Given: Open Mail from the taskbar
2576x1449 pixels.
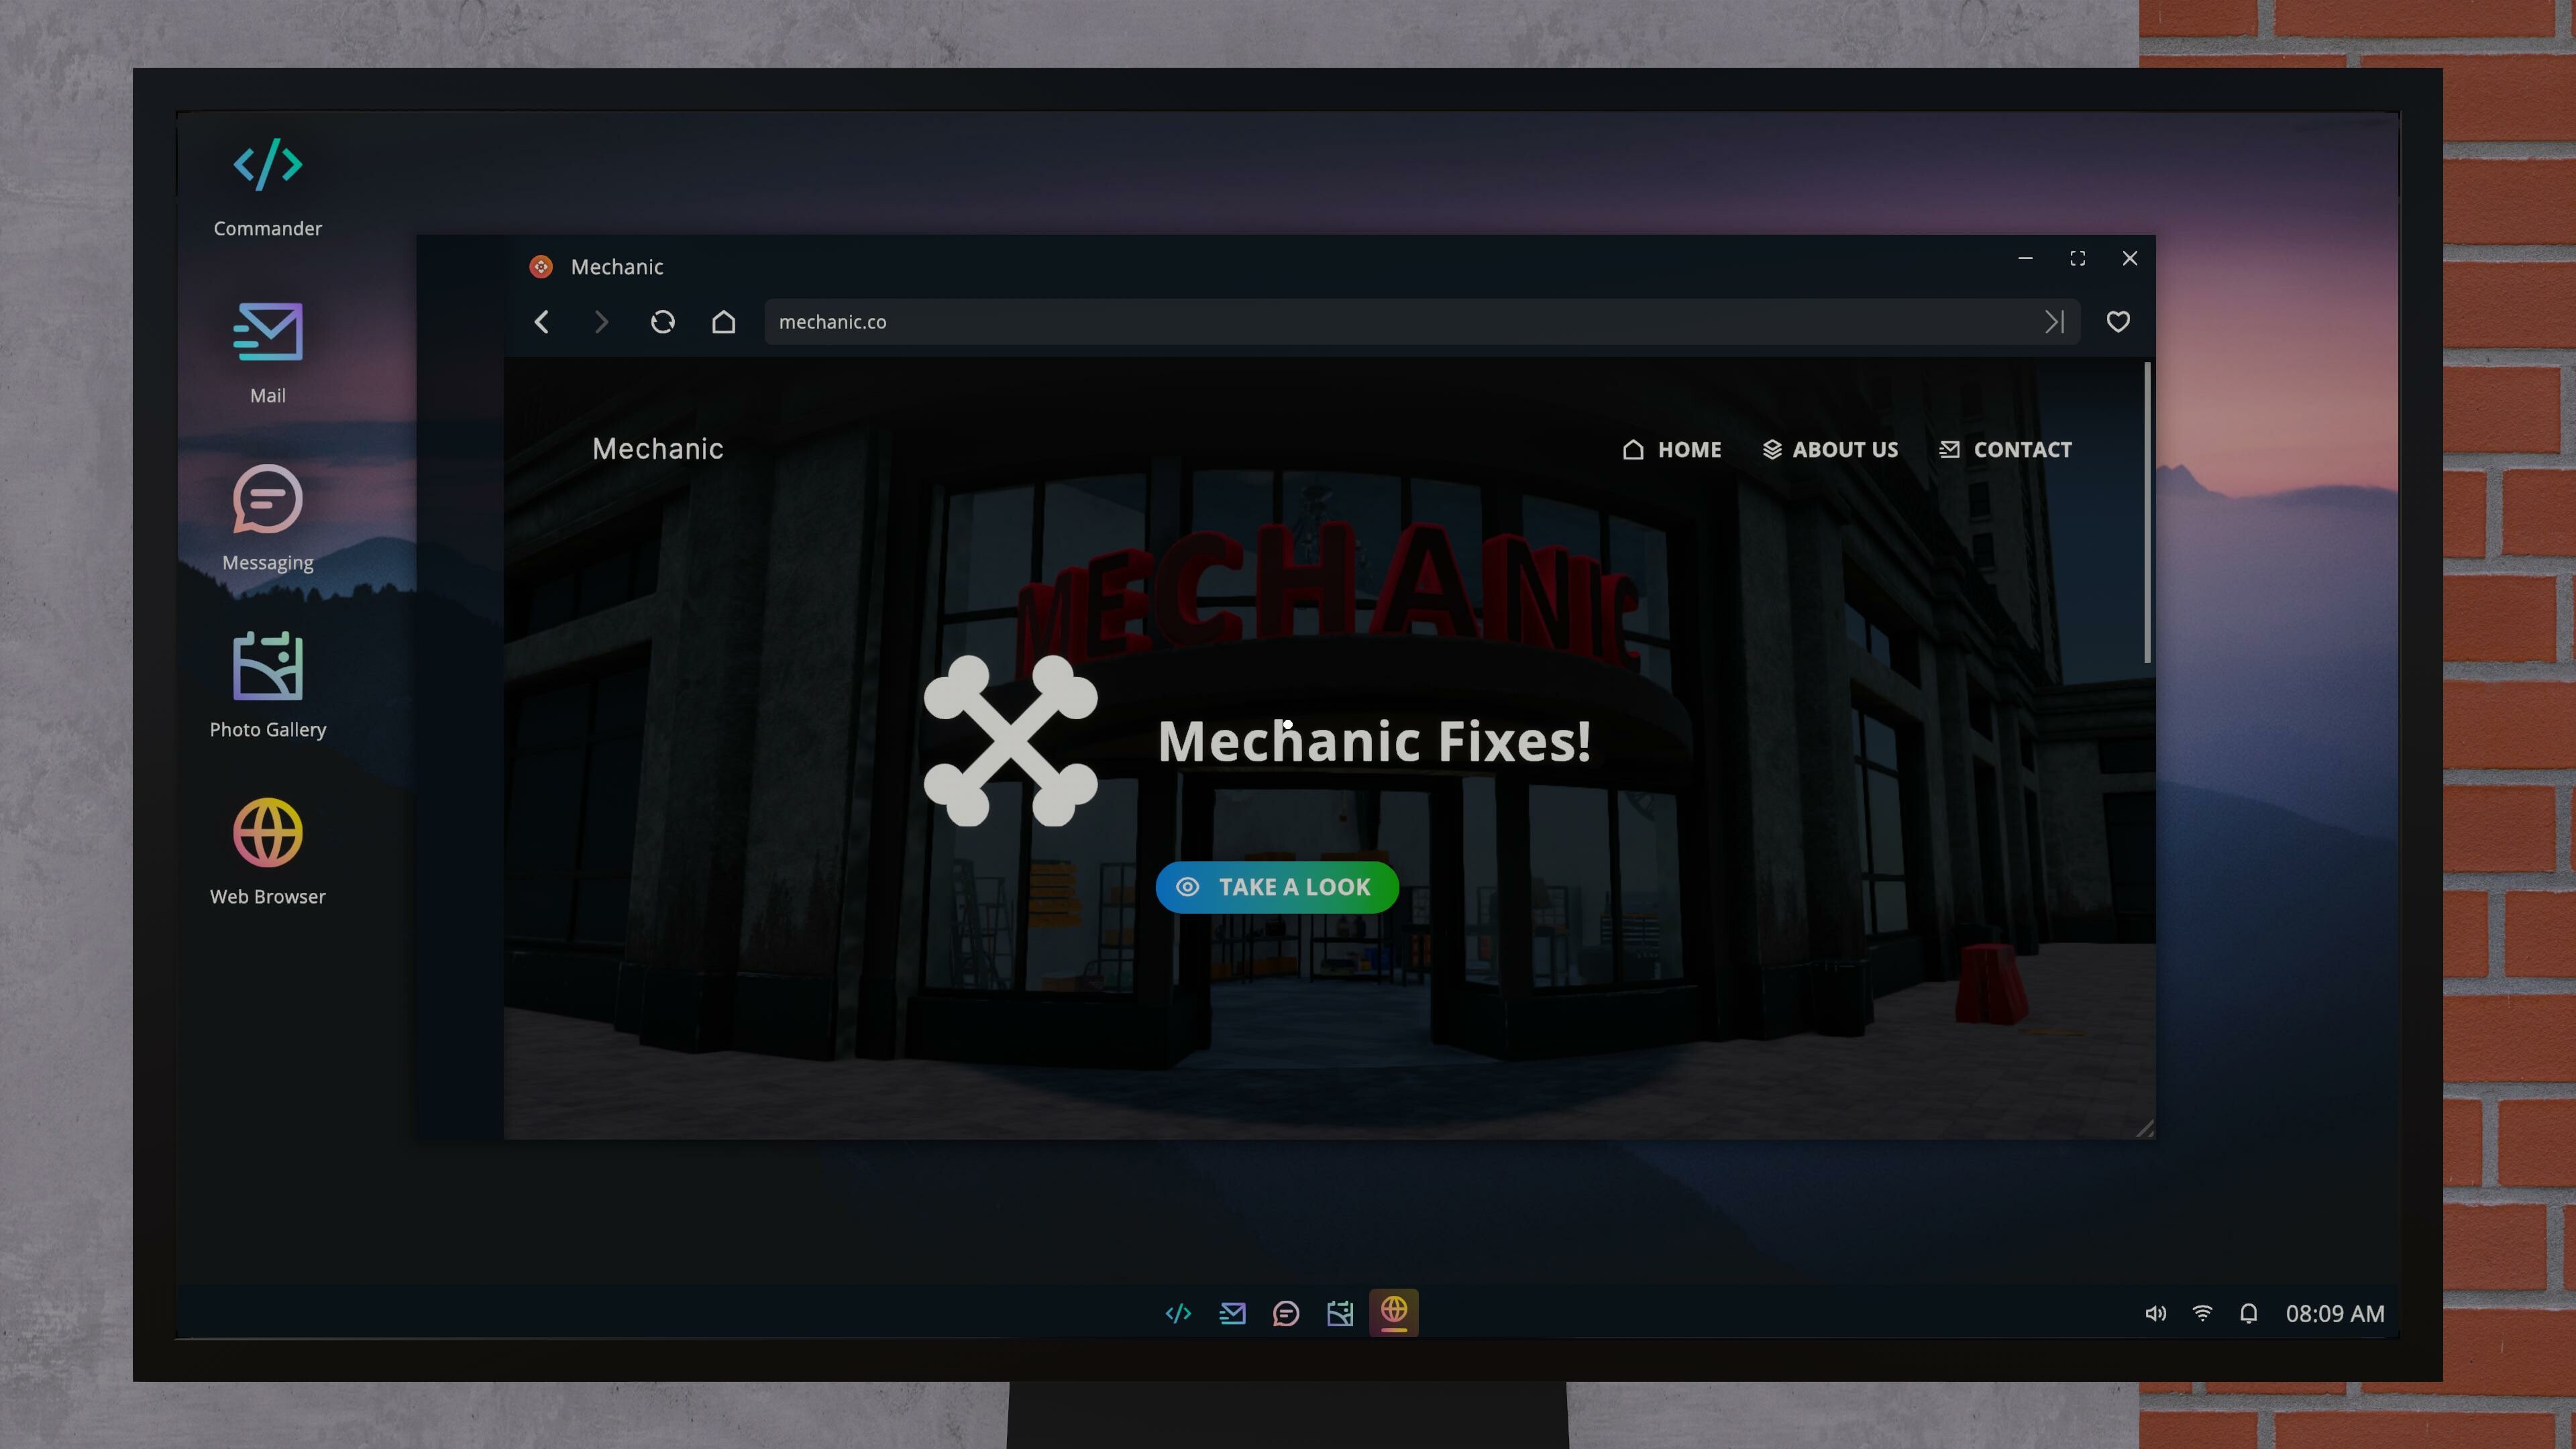Looking at the screenshot, I should tap(1232, 1312).
